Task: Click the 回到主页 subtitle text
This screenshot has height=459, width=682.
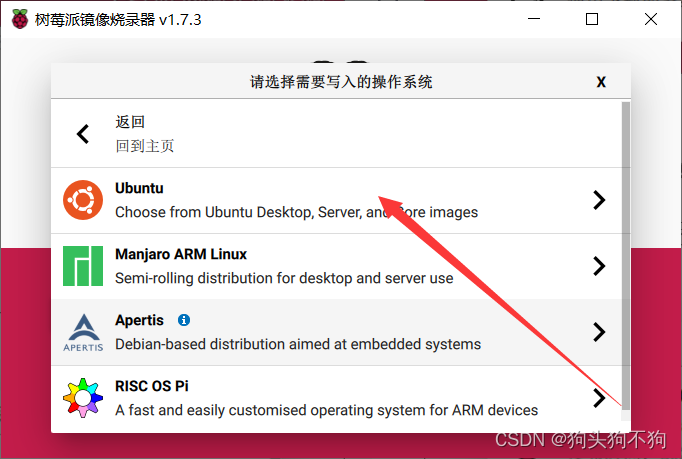Action: pyautogui.click(x=145, y=146)
